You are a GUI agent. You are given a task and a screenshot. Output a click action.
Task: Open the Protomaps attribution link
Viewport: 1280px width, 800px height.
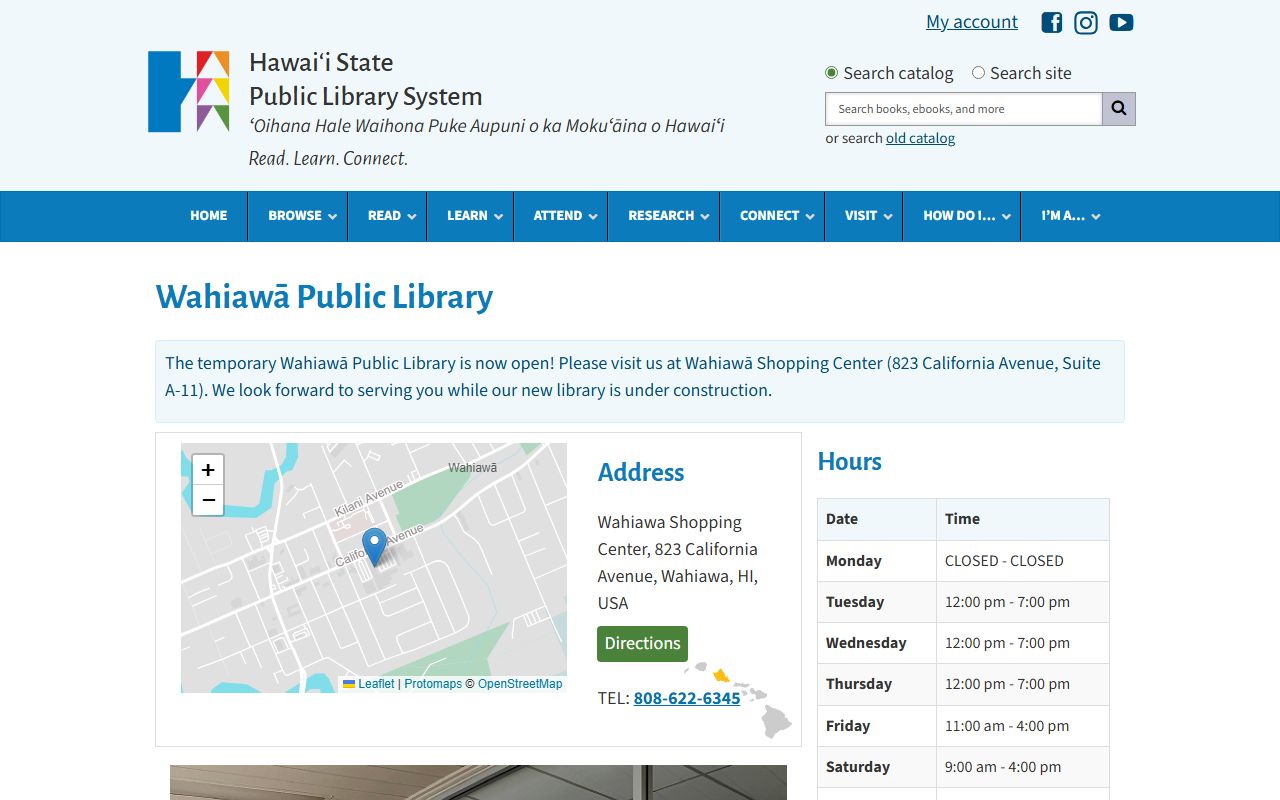point(433,684)
